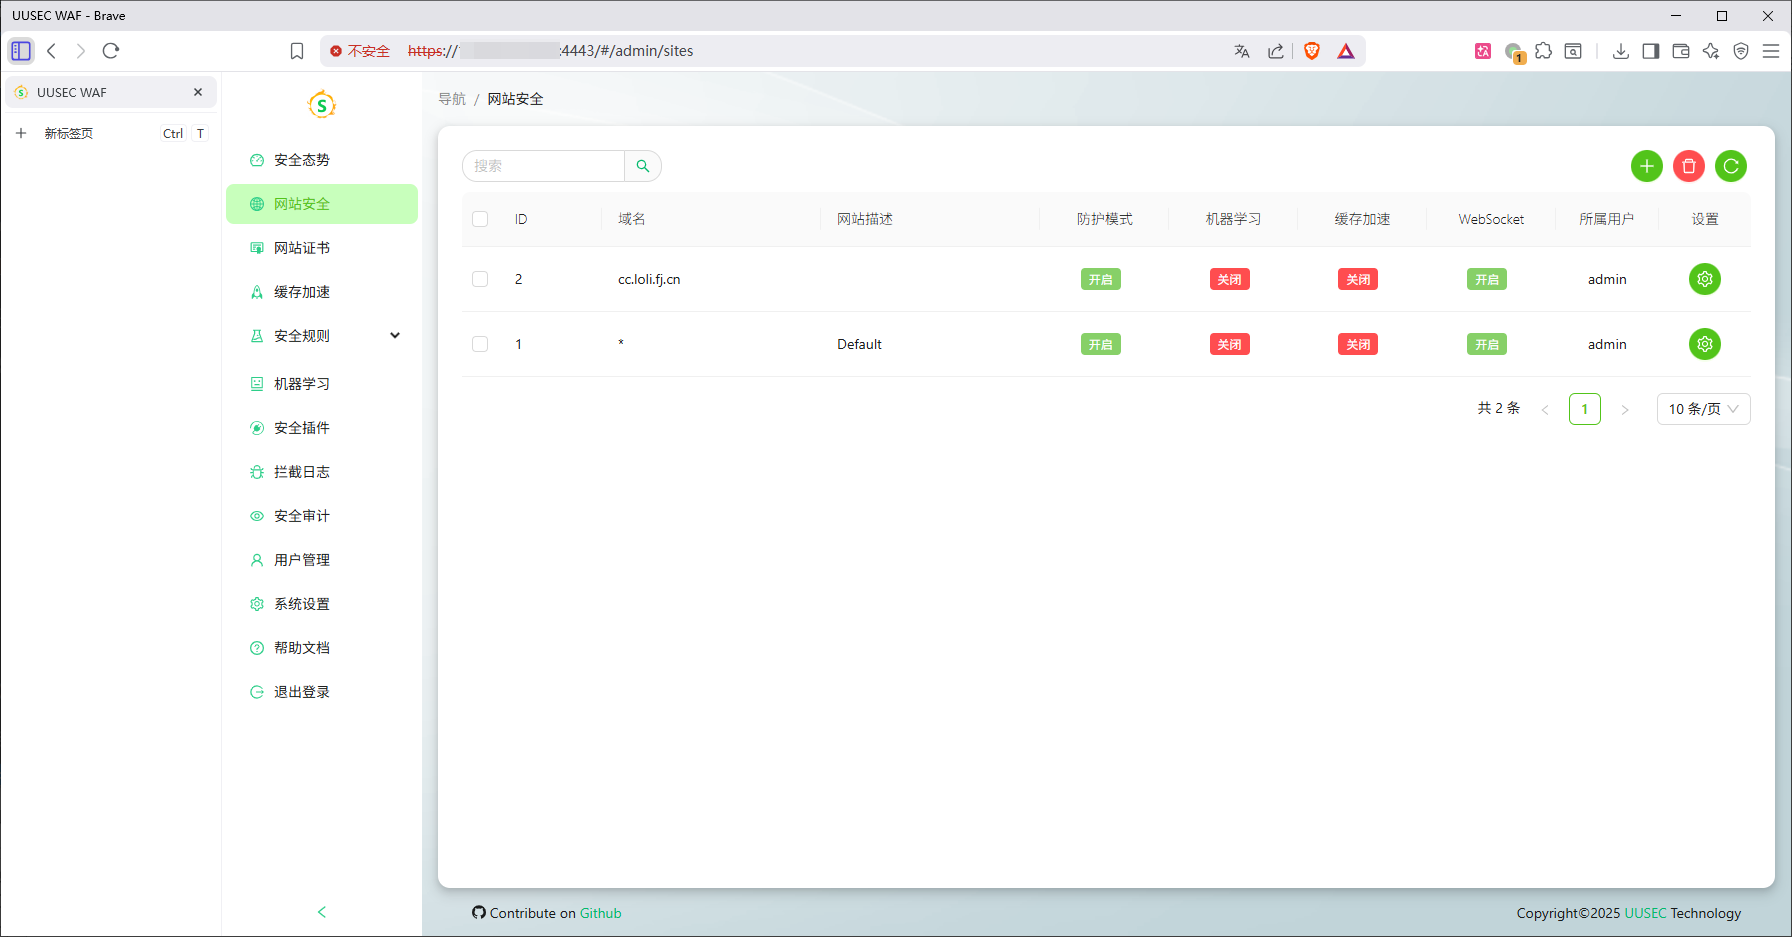This screenshot has width=1792, height=937.
Task: Open Brave Wallet icon
Action: pyautogui.click(x=1681, y=51)
